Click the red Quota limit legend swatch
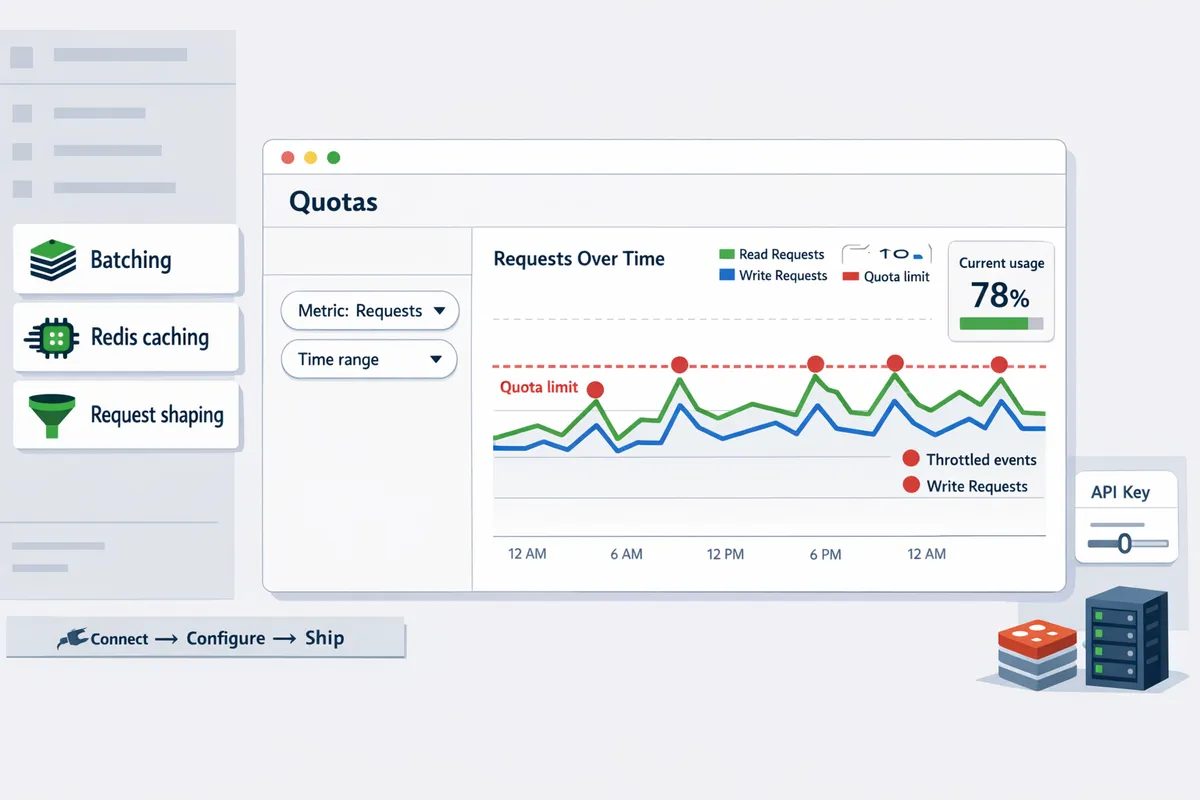 851,276
